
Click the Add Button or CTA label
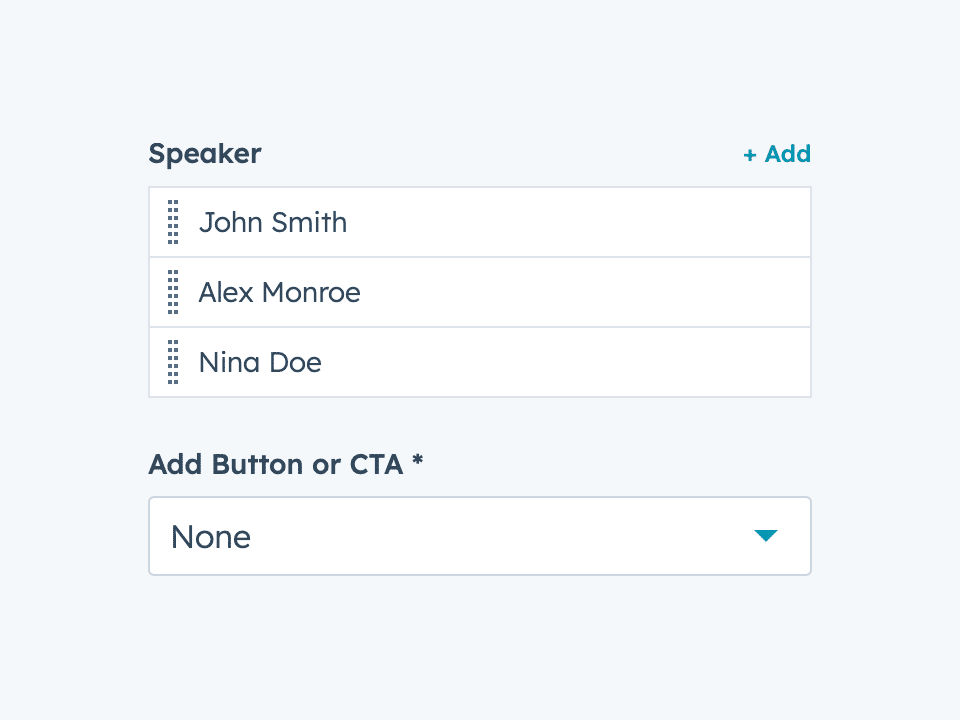pyautogui.click(x=277, y=464)
